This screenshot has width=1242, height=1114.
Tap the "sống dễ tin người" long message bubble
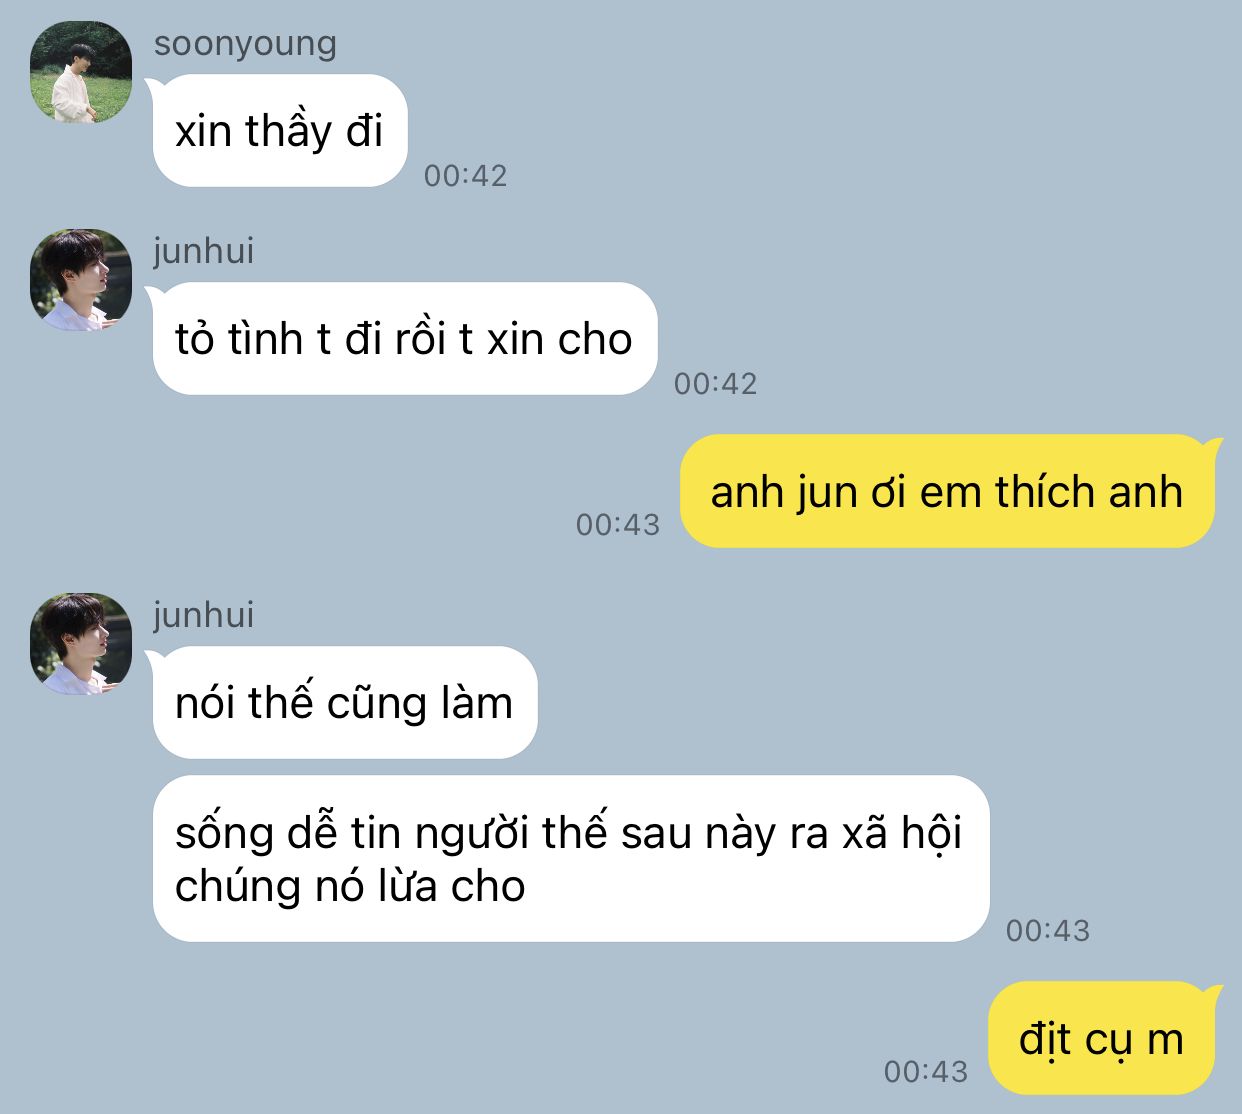[570, 859]
